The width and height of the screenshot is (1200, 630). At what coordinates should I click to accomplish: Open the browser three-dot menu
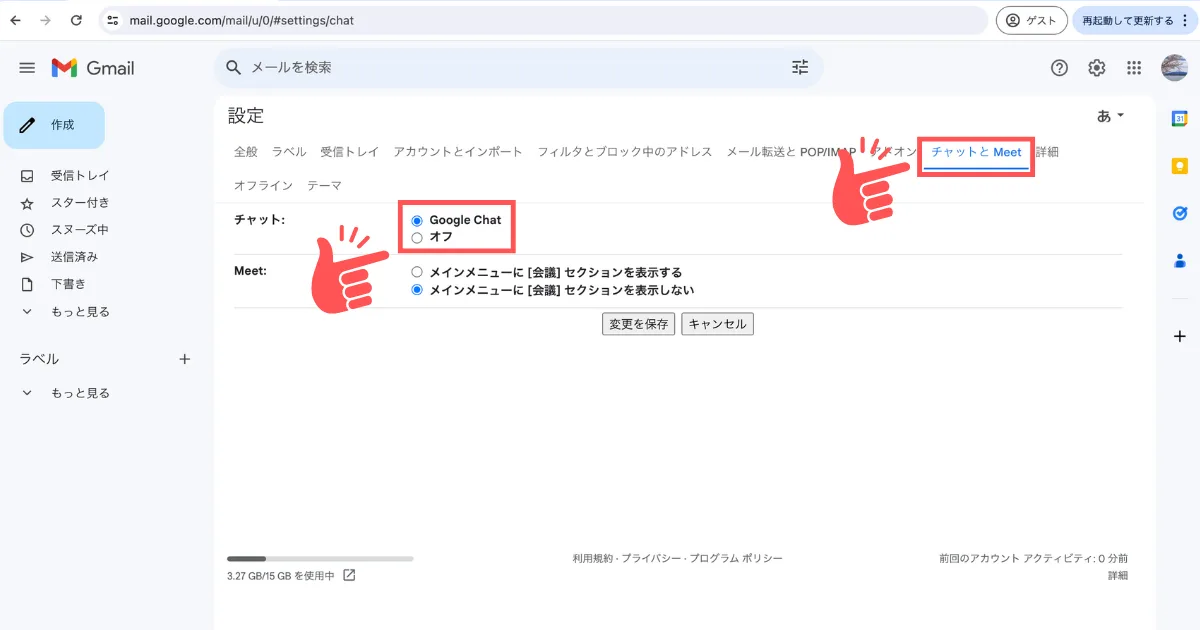[1185, 20]
